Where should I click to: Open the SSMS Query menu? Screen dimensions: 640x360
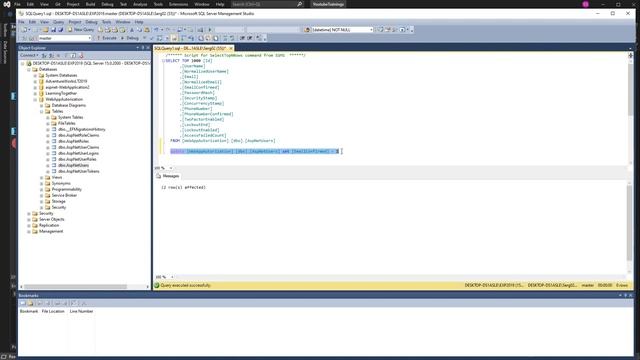58,22
